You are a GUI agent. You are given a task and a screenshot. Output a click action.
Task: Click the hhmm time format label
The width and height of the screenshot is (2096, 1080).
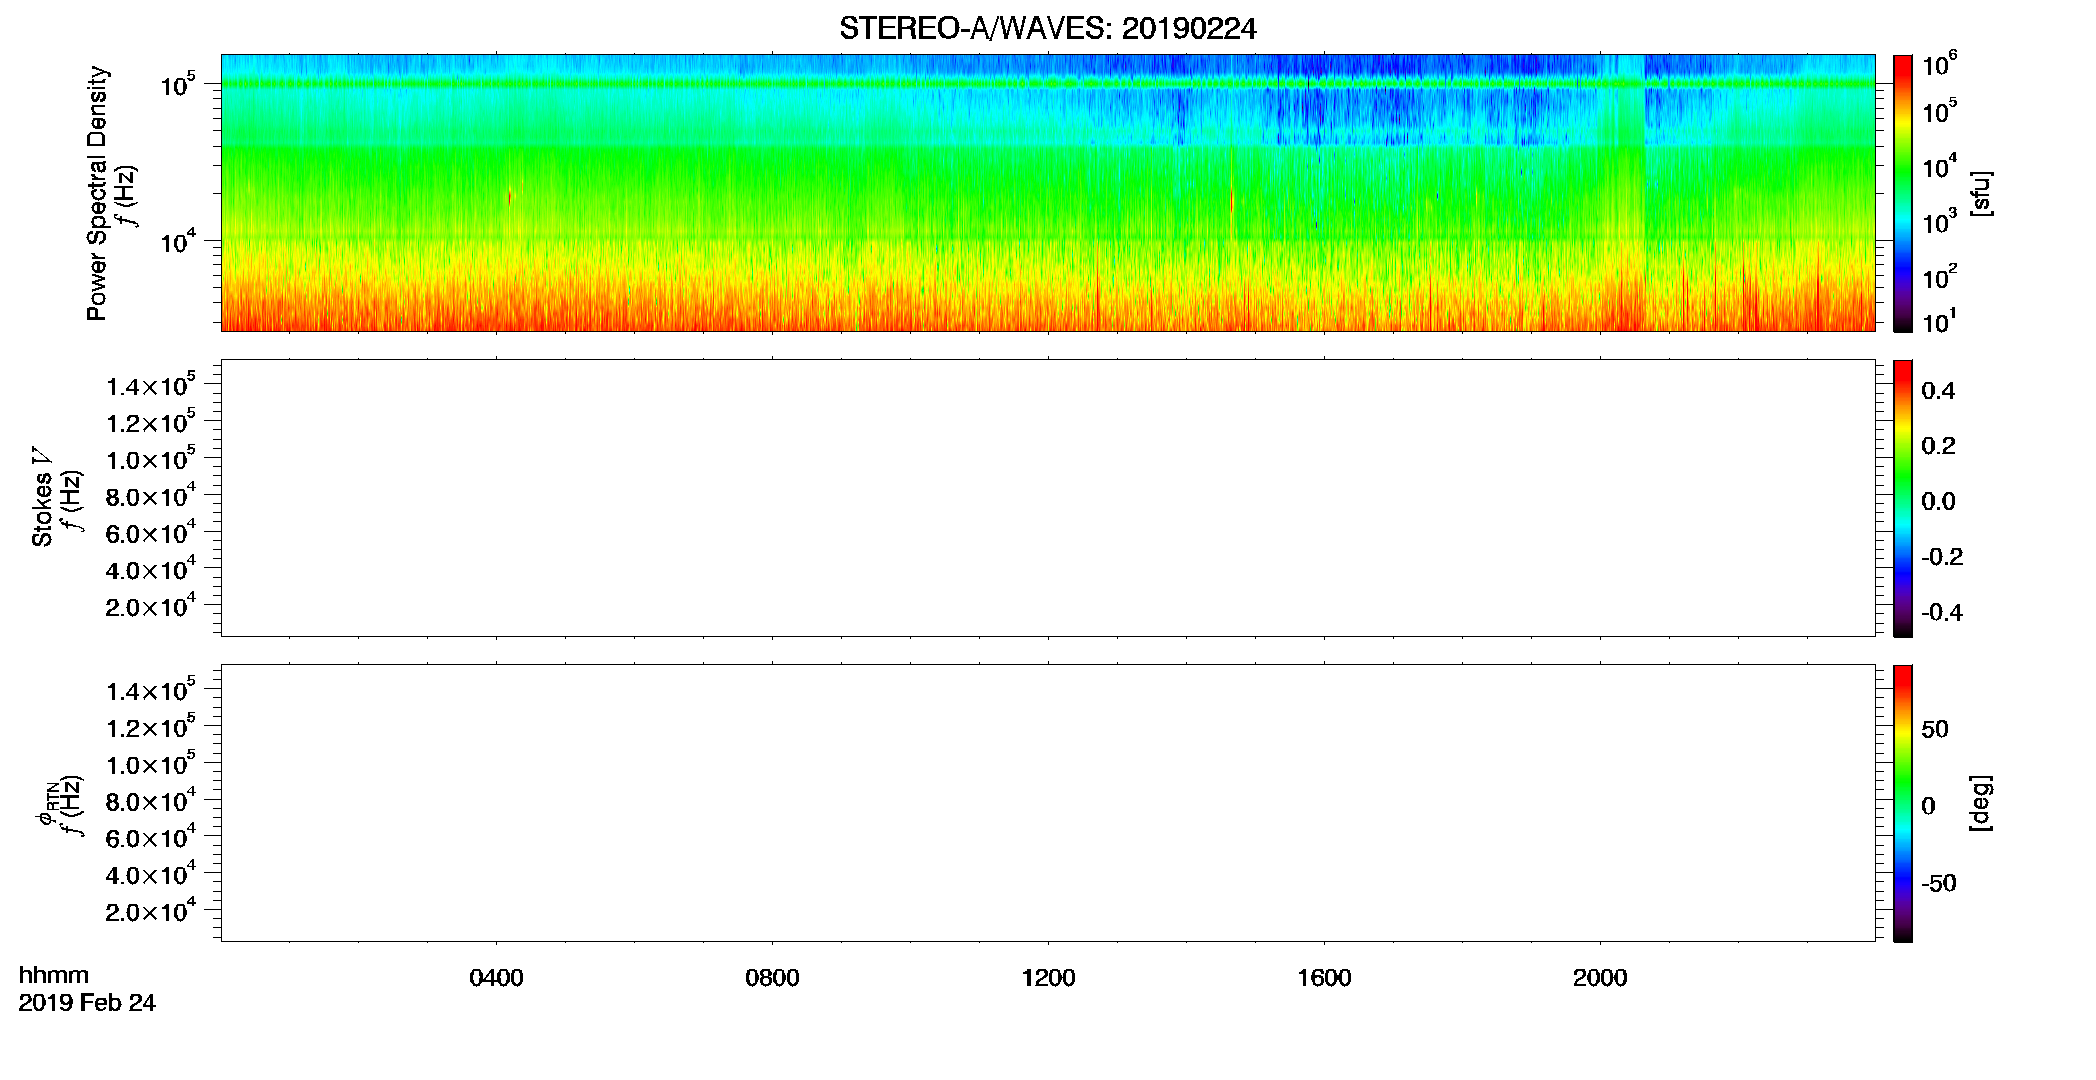[54, 975]
